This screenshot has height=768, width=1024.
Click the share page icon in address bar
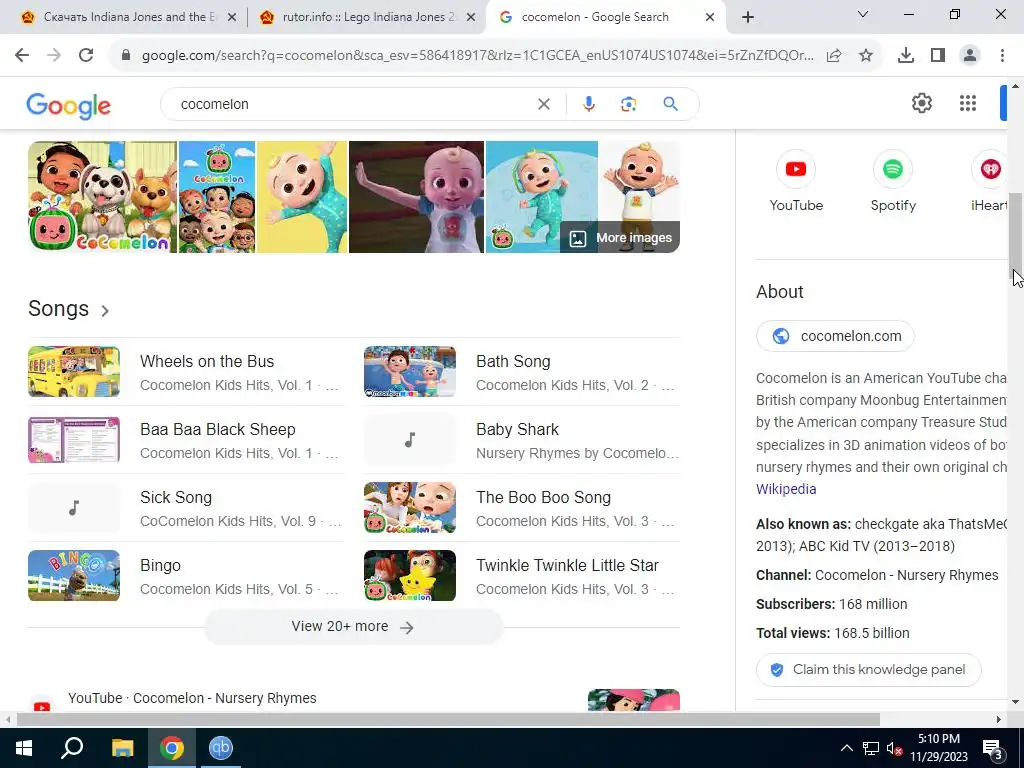pyautogui.click(x=834, y=56)
